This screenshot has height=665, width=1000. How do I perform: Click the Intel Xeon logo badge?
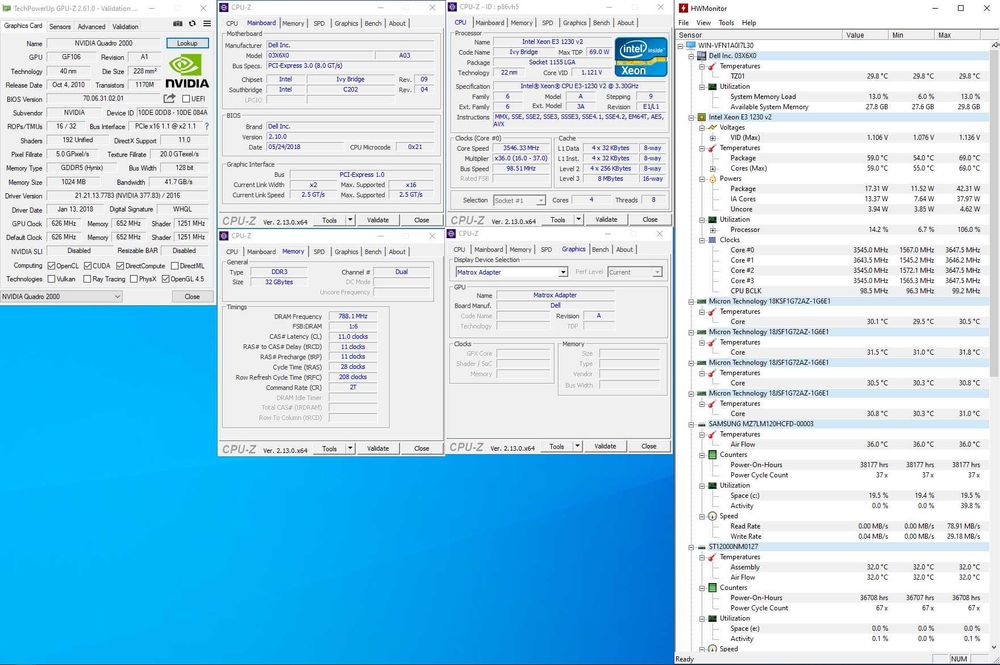pos(640,56)
